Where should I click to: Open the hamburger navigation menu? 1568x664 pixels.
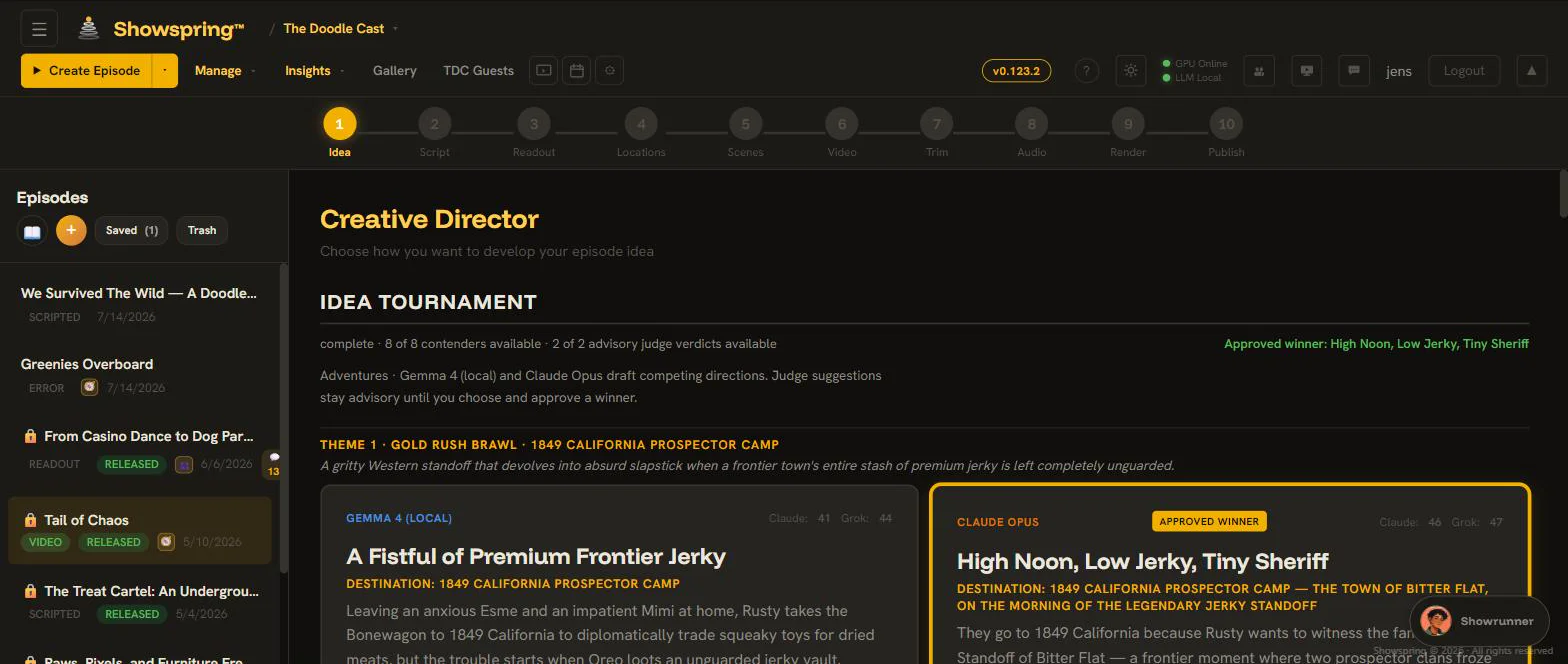pos(39,29)
